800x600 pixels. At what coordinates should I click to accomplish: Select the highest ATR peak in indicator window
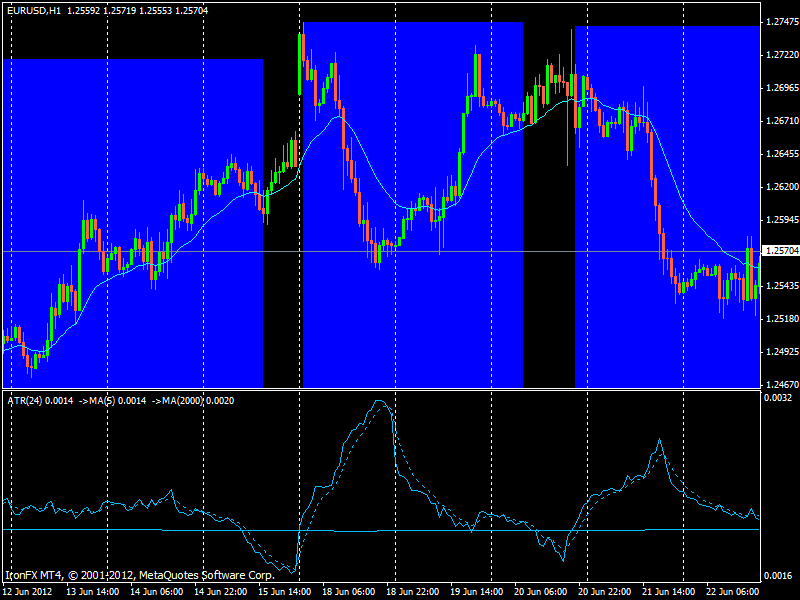380,402
